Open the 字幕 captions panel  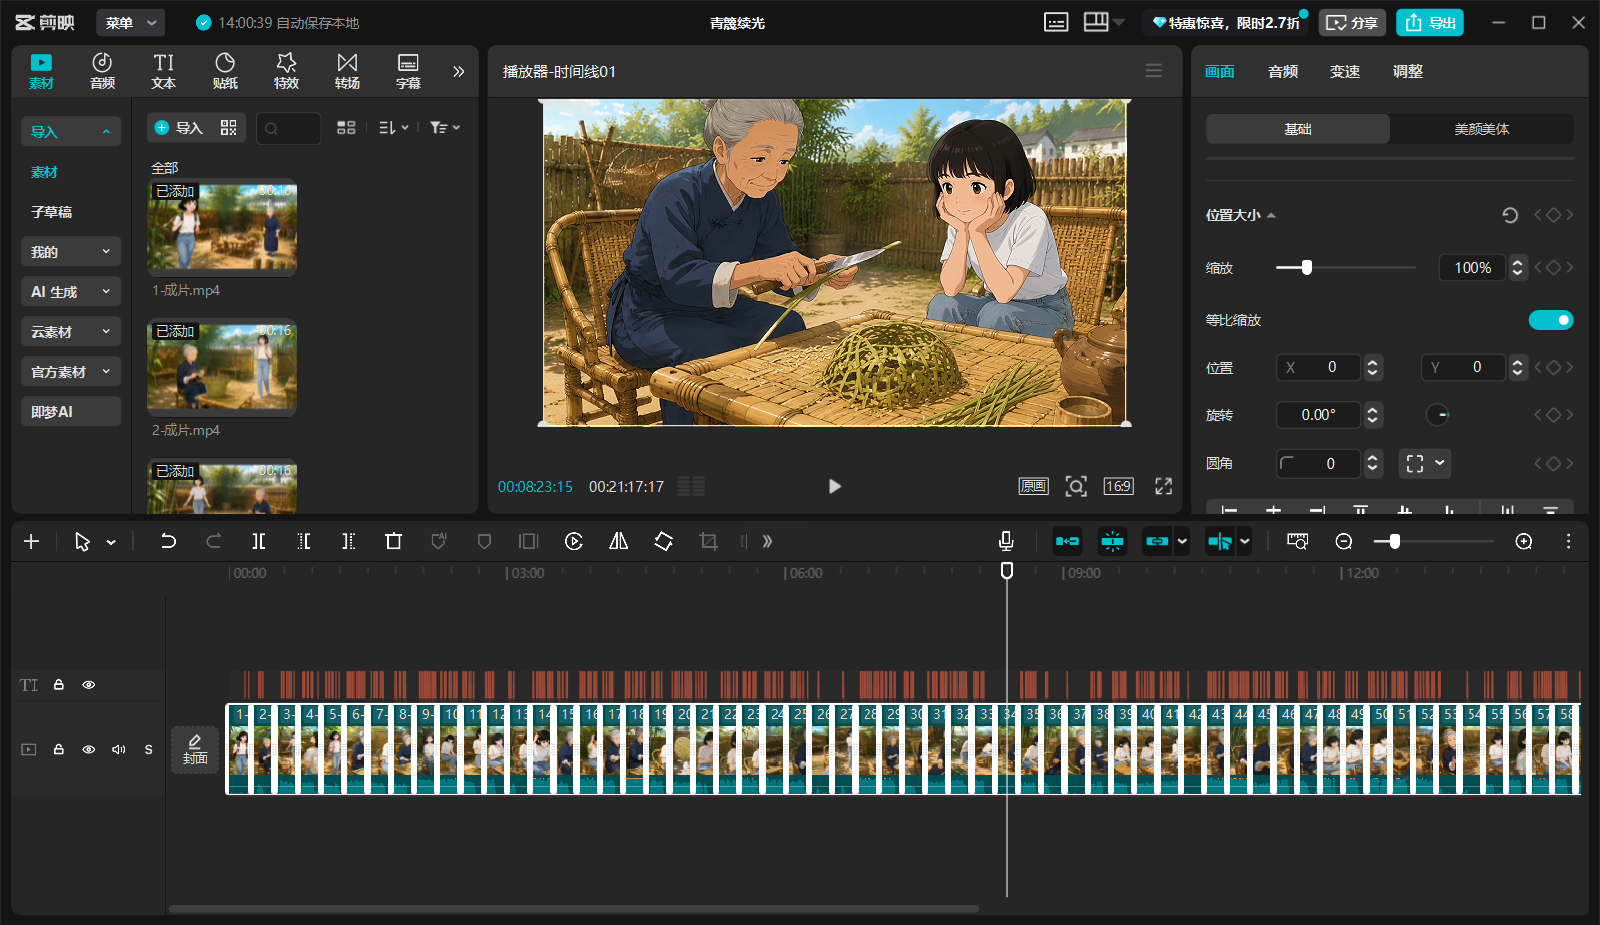click(x=408, y=71)
